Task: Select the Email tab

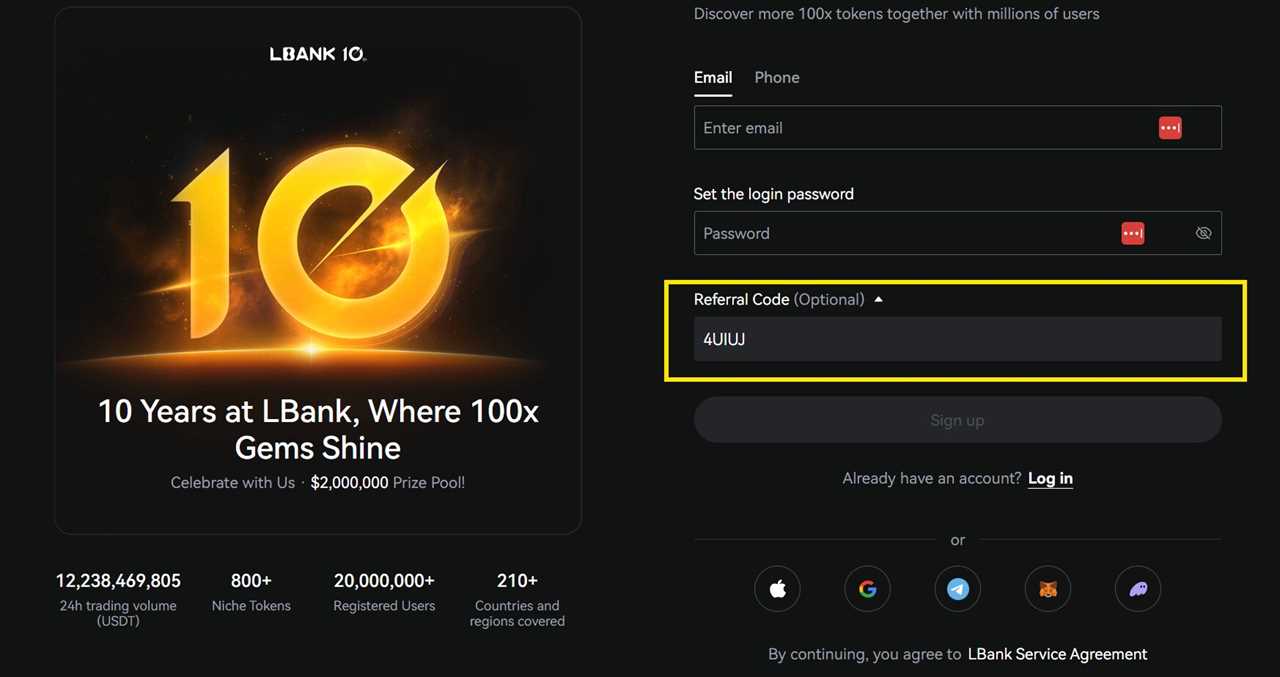Action: point(712,77)
